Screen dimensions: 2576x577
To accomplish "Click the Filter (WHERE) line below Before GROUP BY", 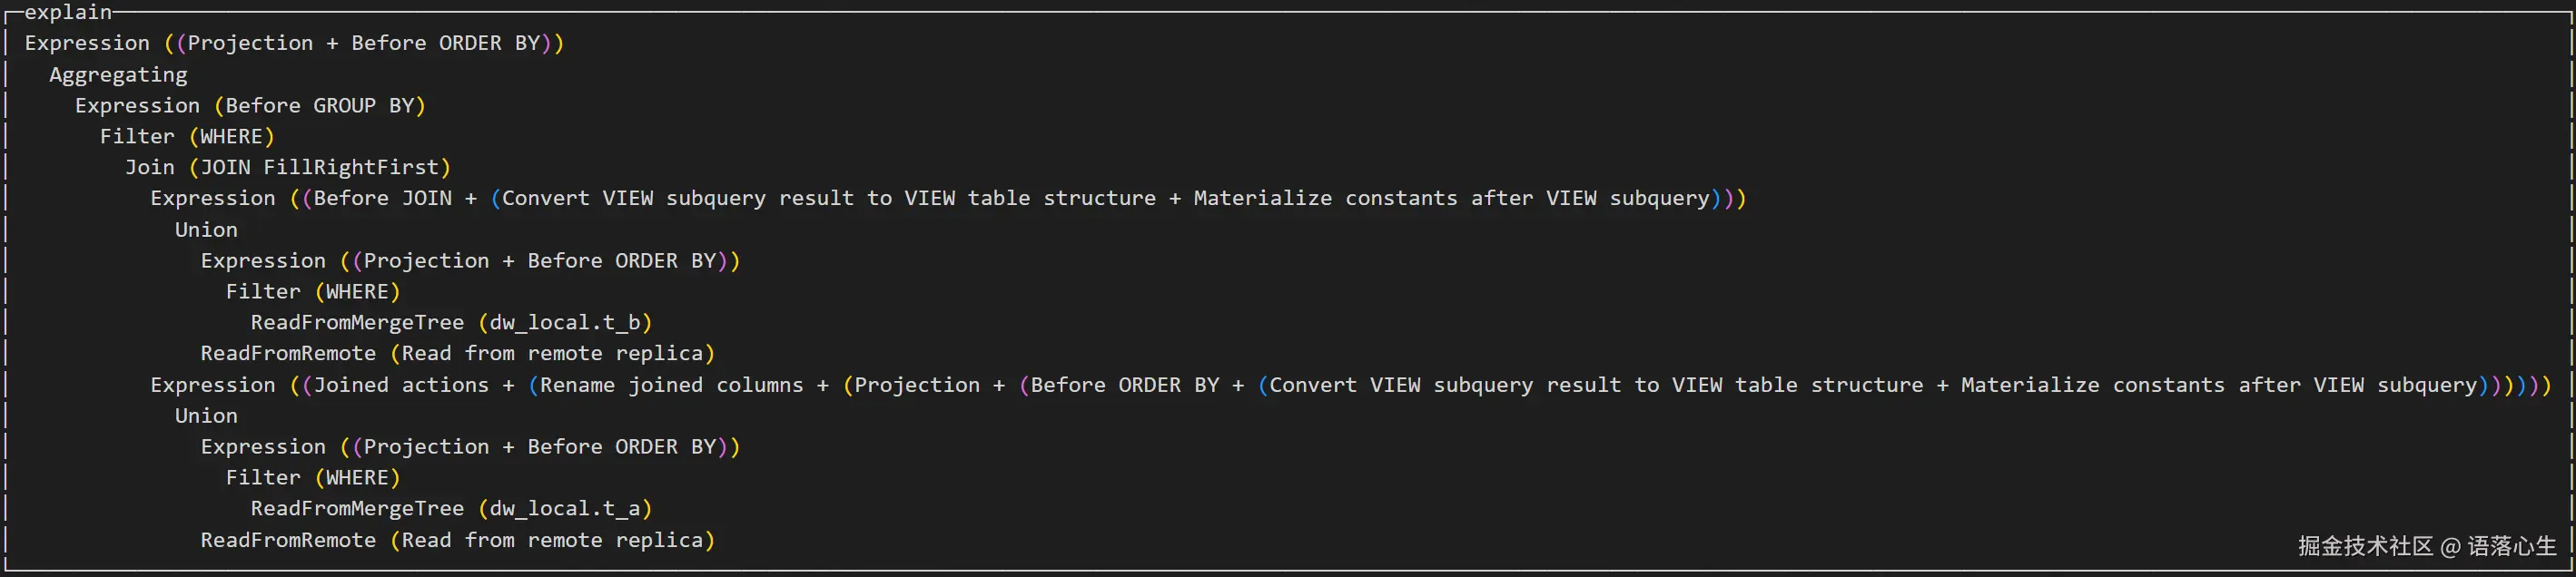I will [x=187, y=136].
